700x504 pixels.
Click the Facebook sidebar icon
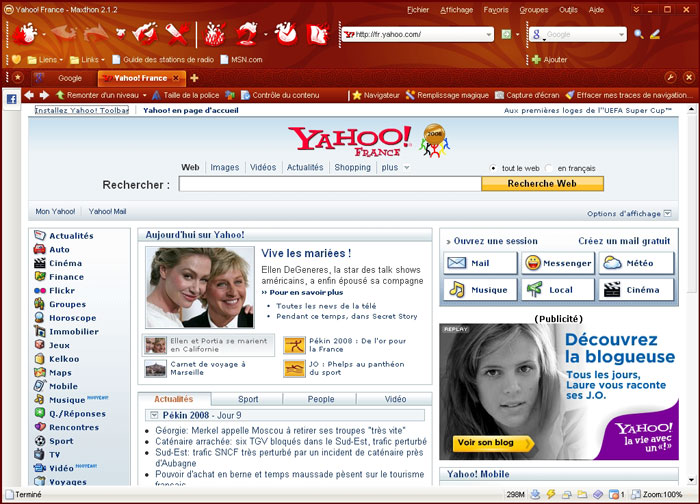point(11,99)
